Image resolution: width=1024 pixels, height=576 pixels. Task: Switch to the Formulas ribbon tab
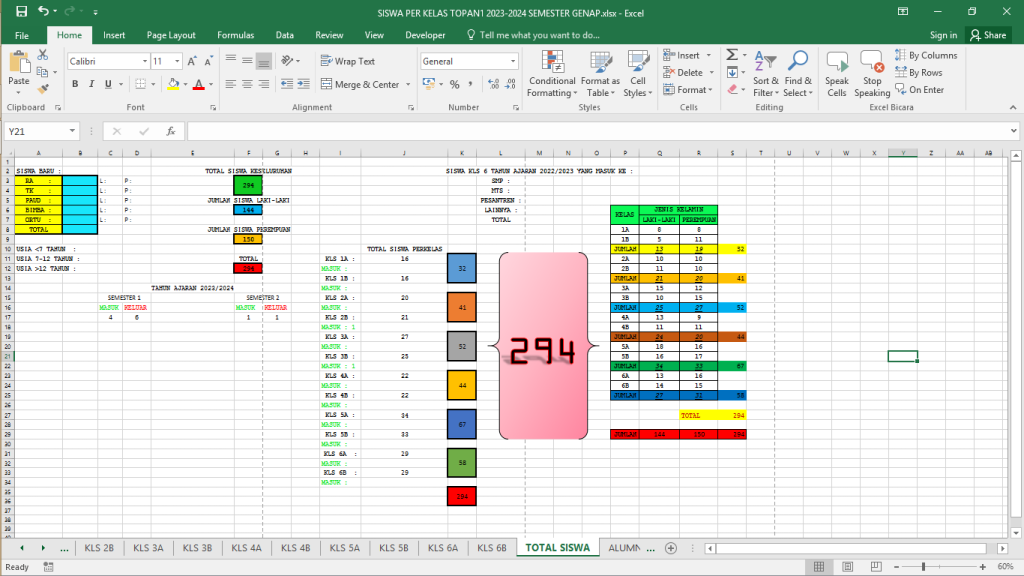[235, 35]
